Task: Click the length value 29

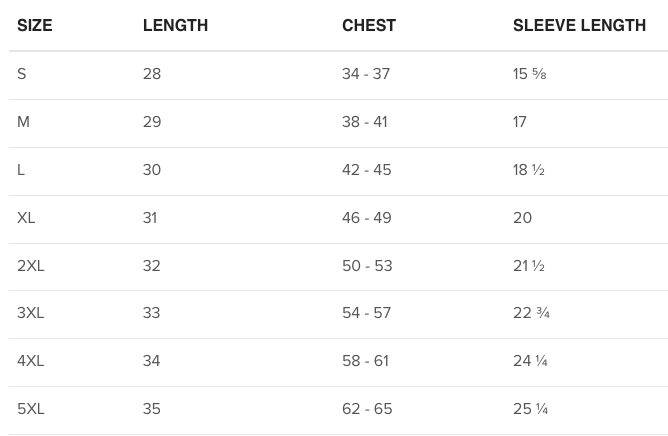Action: pos(152,122)
